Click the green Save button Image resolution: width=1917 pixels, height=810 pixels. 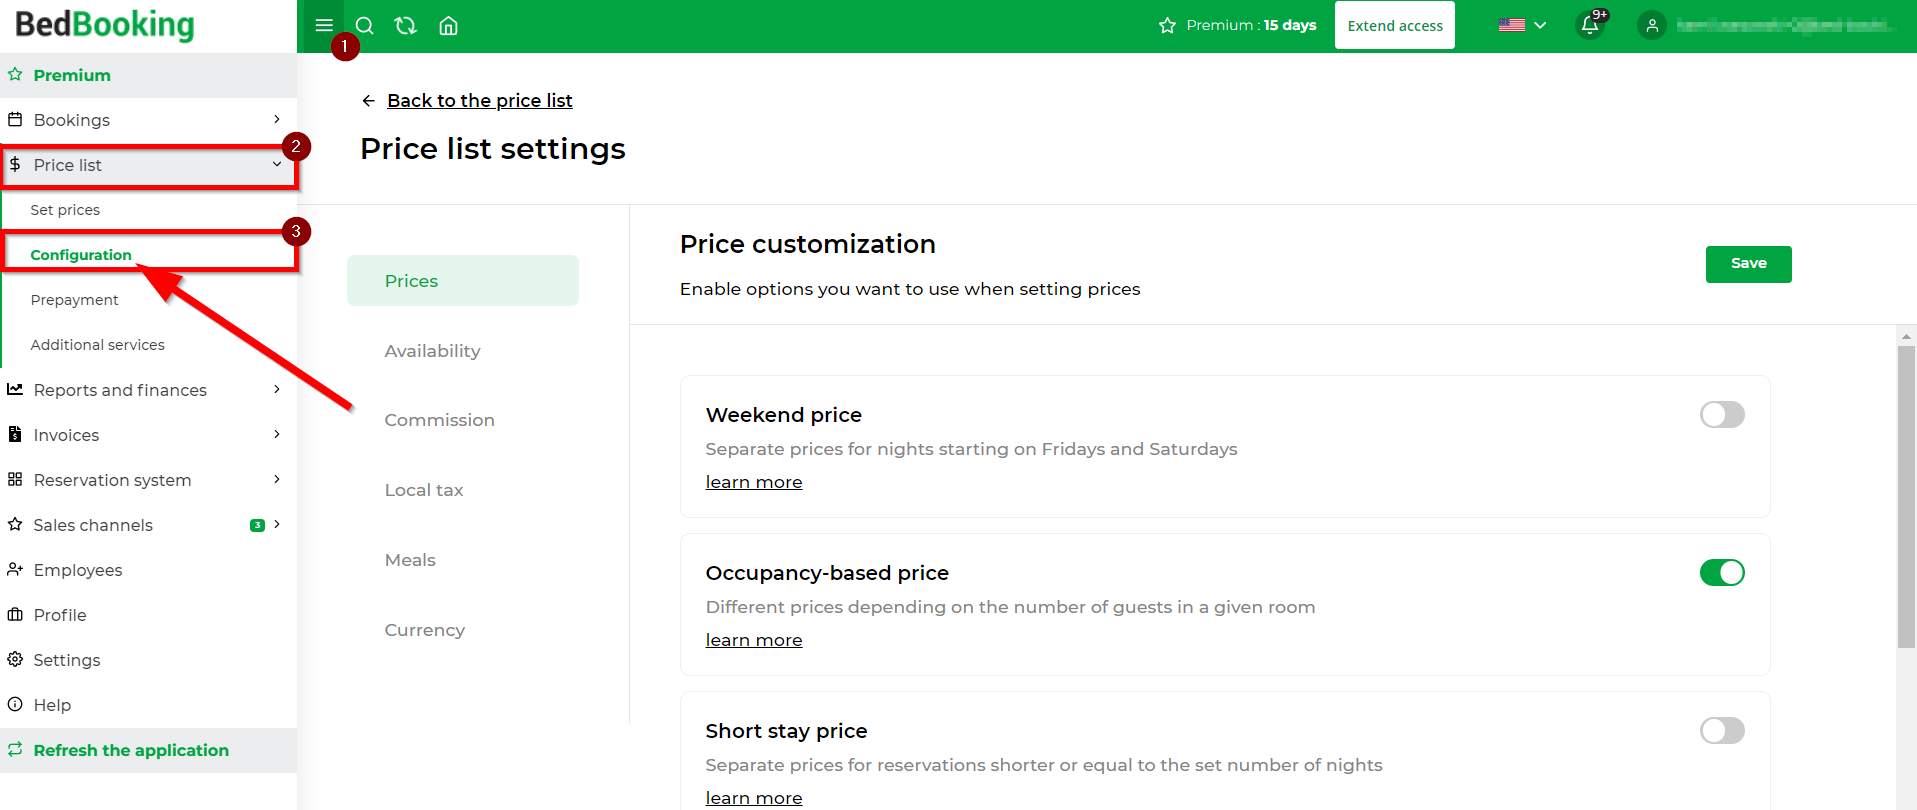coord(1748,264)
